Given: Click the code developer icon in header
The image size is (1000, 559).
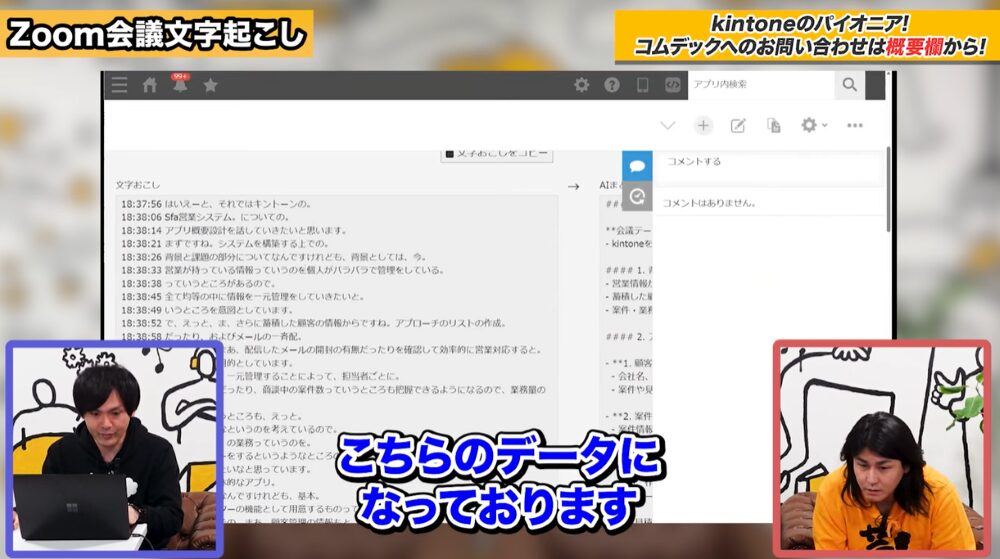Looking at the screenshot, I should [672, 85].
